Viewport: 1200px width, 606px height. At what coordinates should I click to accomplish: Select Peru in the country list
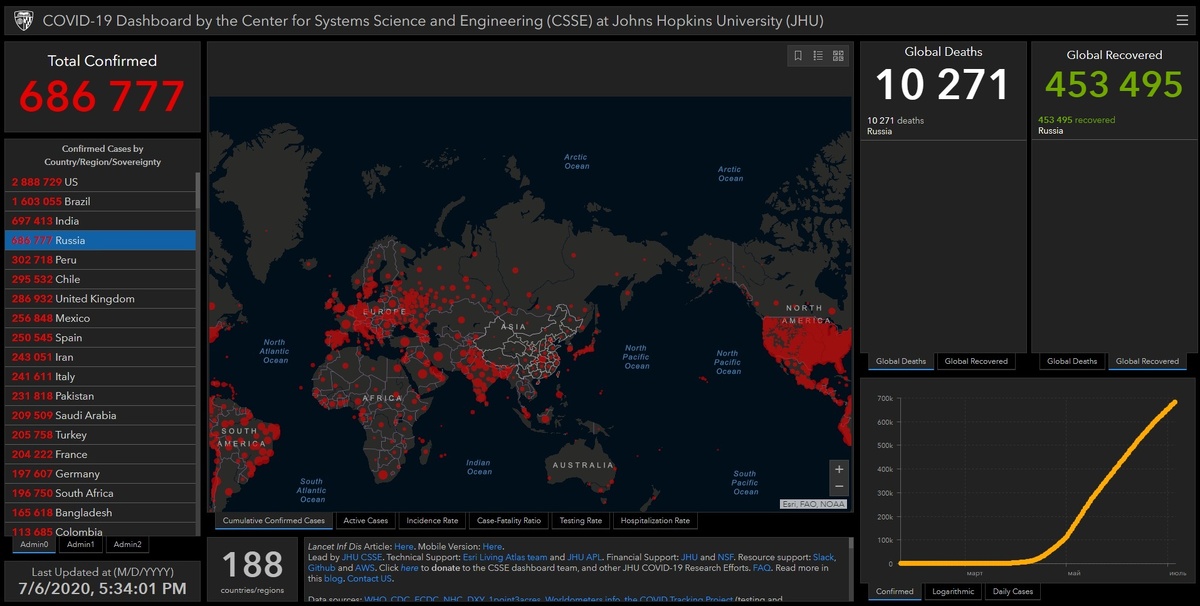(x=100, y=260)
